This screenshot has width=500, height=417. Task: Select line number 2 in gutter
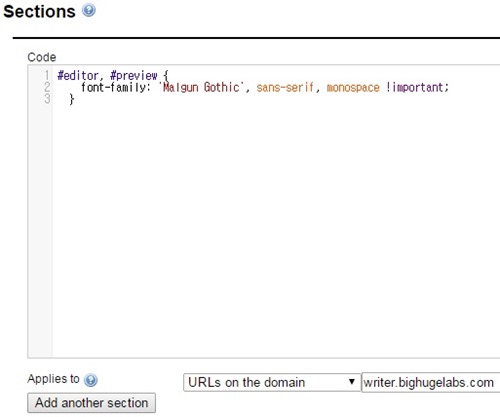tap(47, 87)
